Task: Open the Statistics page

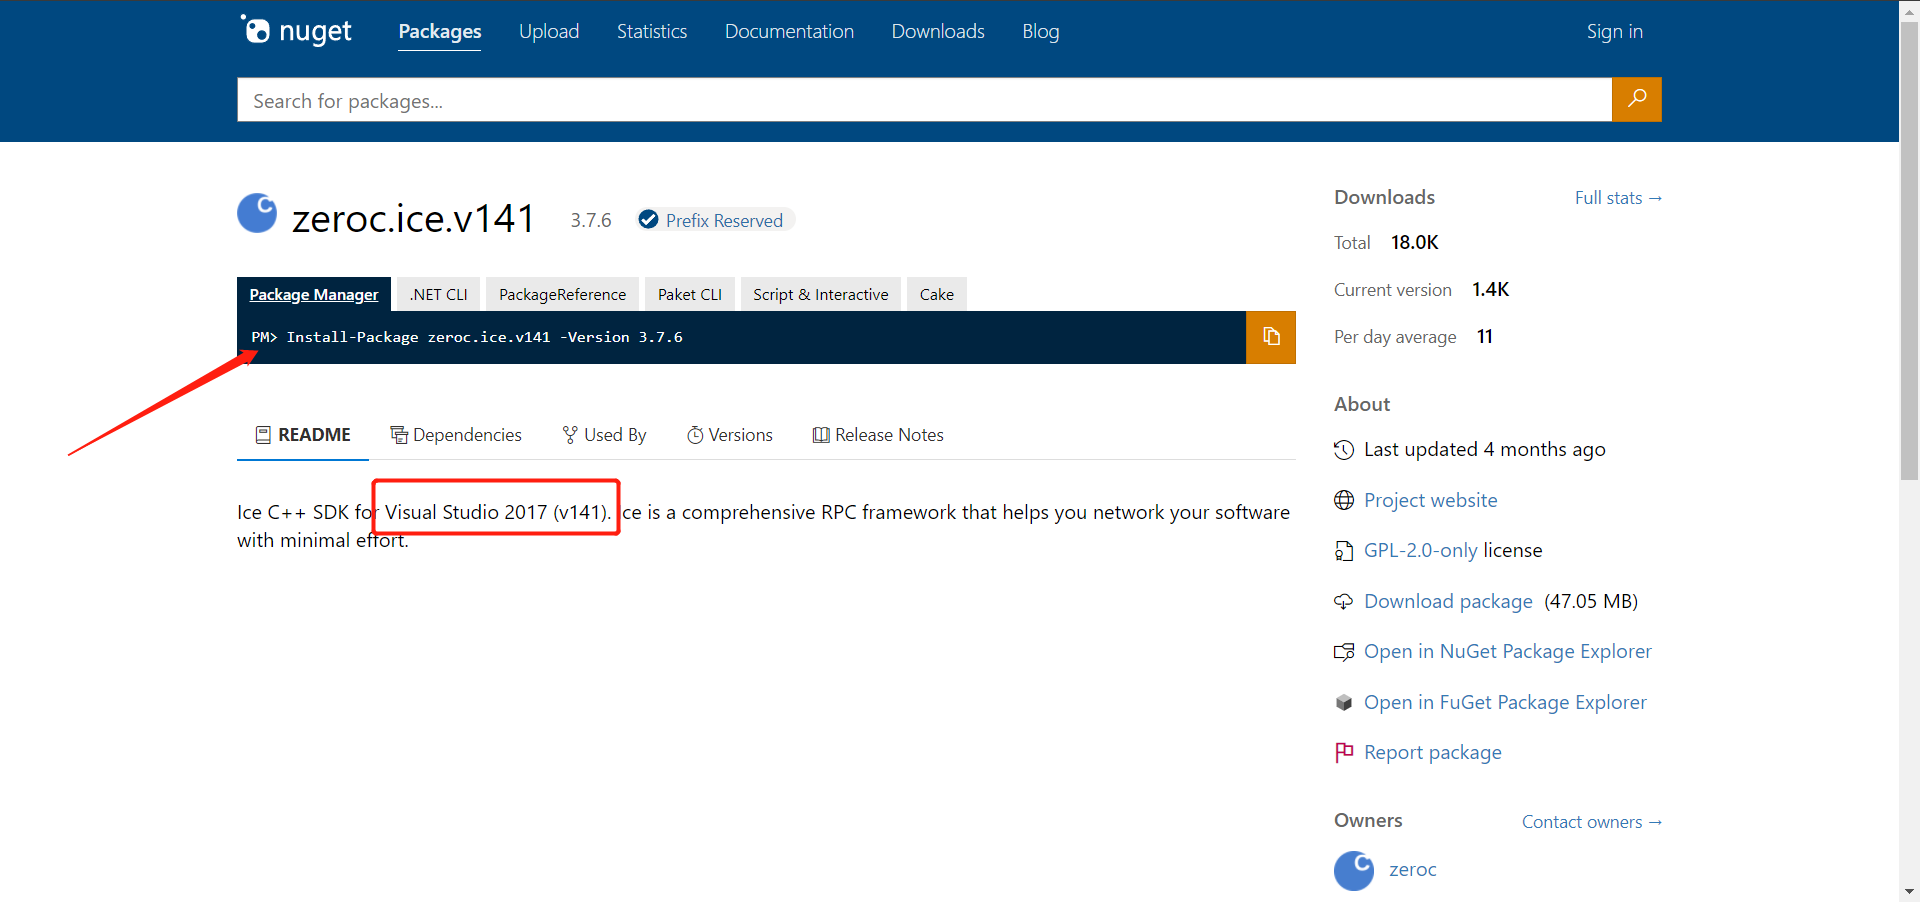Action: click(x=652, y=31)
